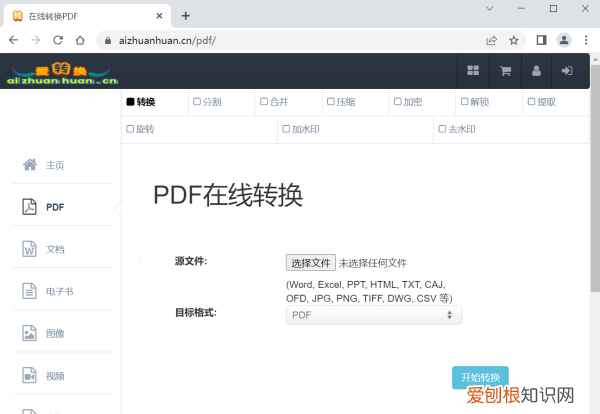Select the 去水印 tab
Image resolution: width=600 pixels, height=414 pixels.
tap(512, 129)
